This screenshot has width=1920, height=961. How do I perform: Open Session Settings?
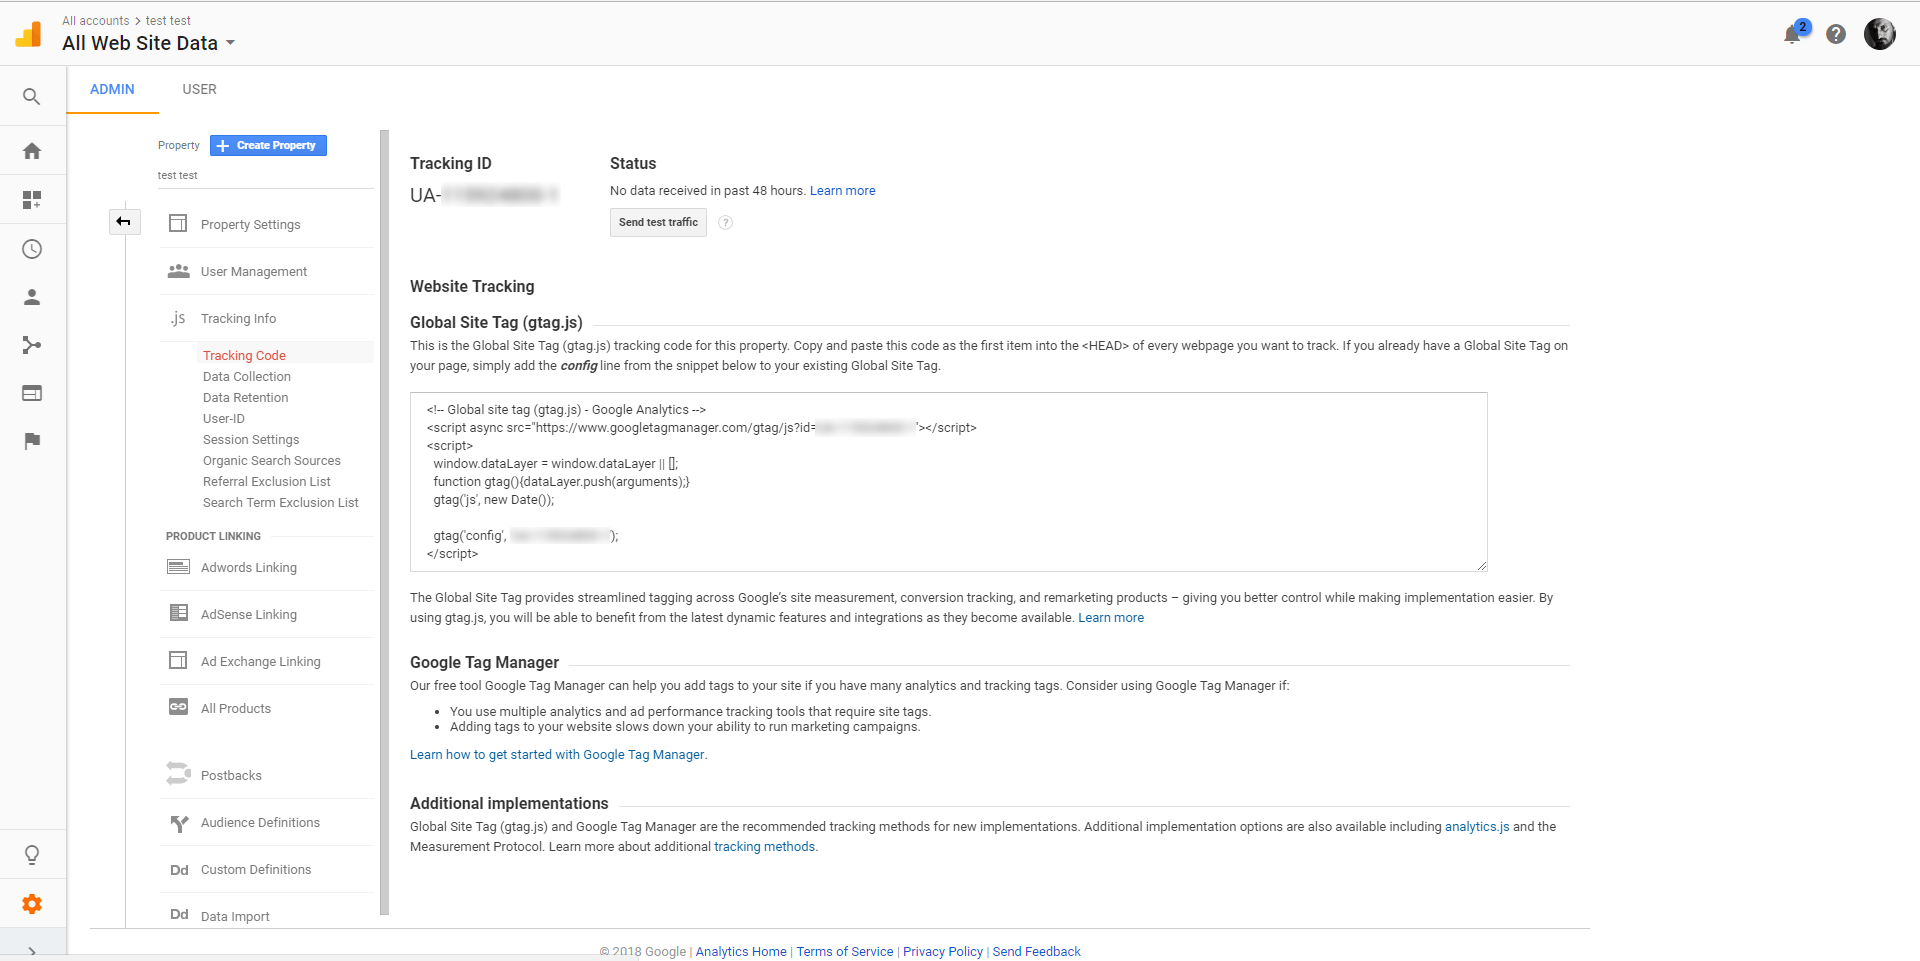tap(251, 439)
